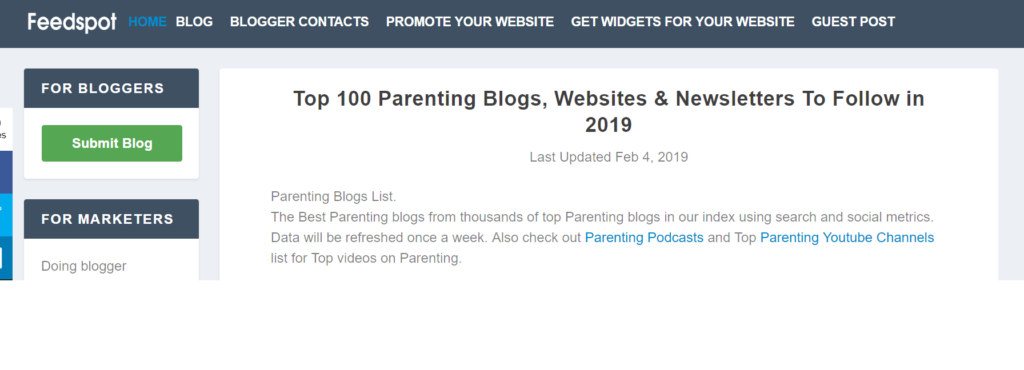The width and height of the screenshot is (1024, 370).
Task: Click the FOR BLOGGERS panel header
Action: (x=112, y=88)
